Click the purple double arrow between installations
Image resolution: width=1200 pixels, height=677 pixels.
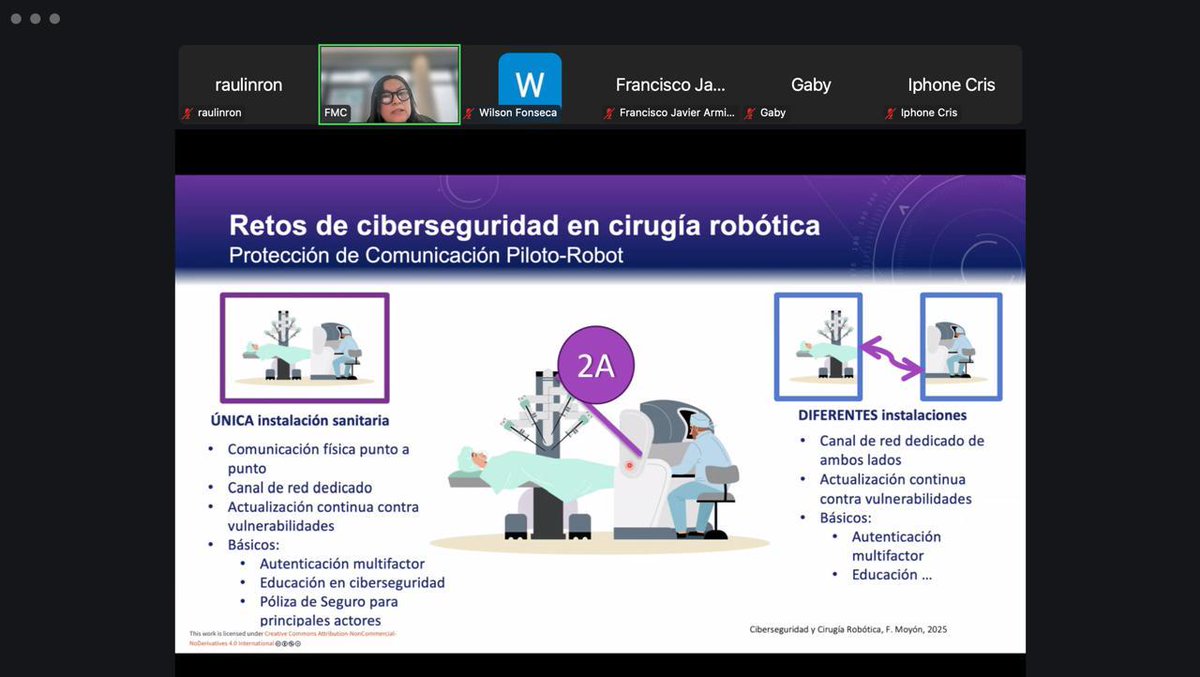click(892, 357)
